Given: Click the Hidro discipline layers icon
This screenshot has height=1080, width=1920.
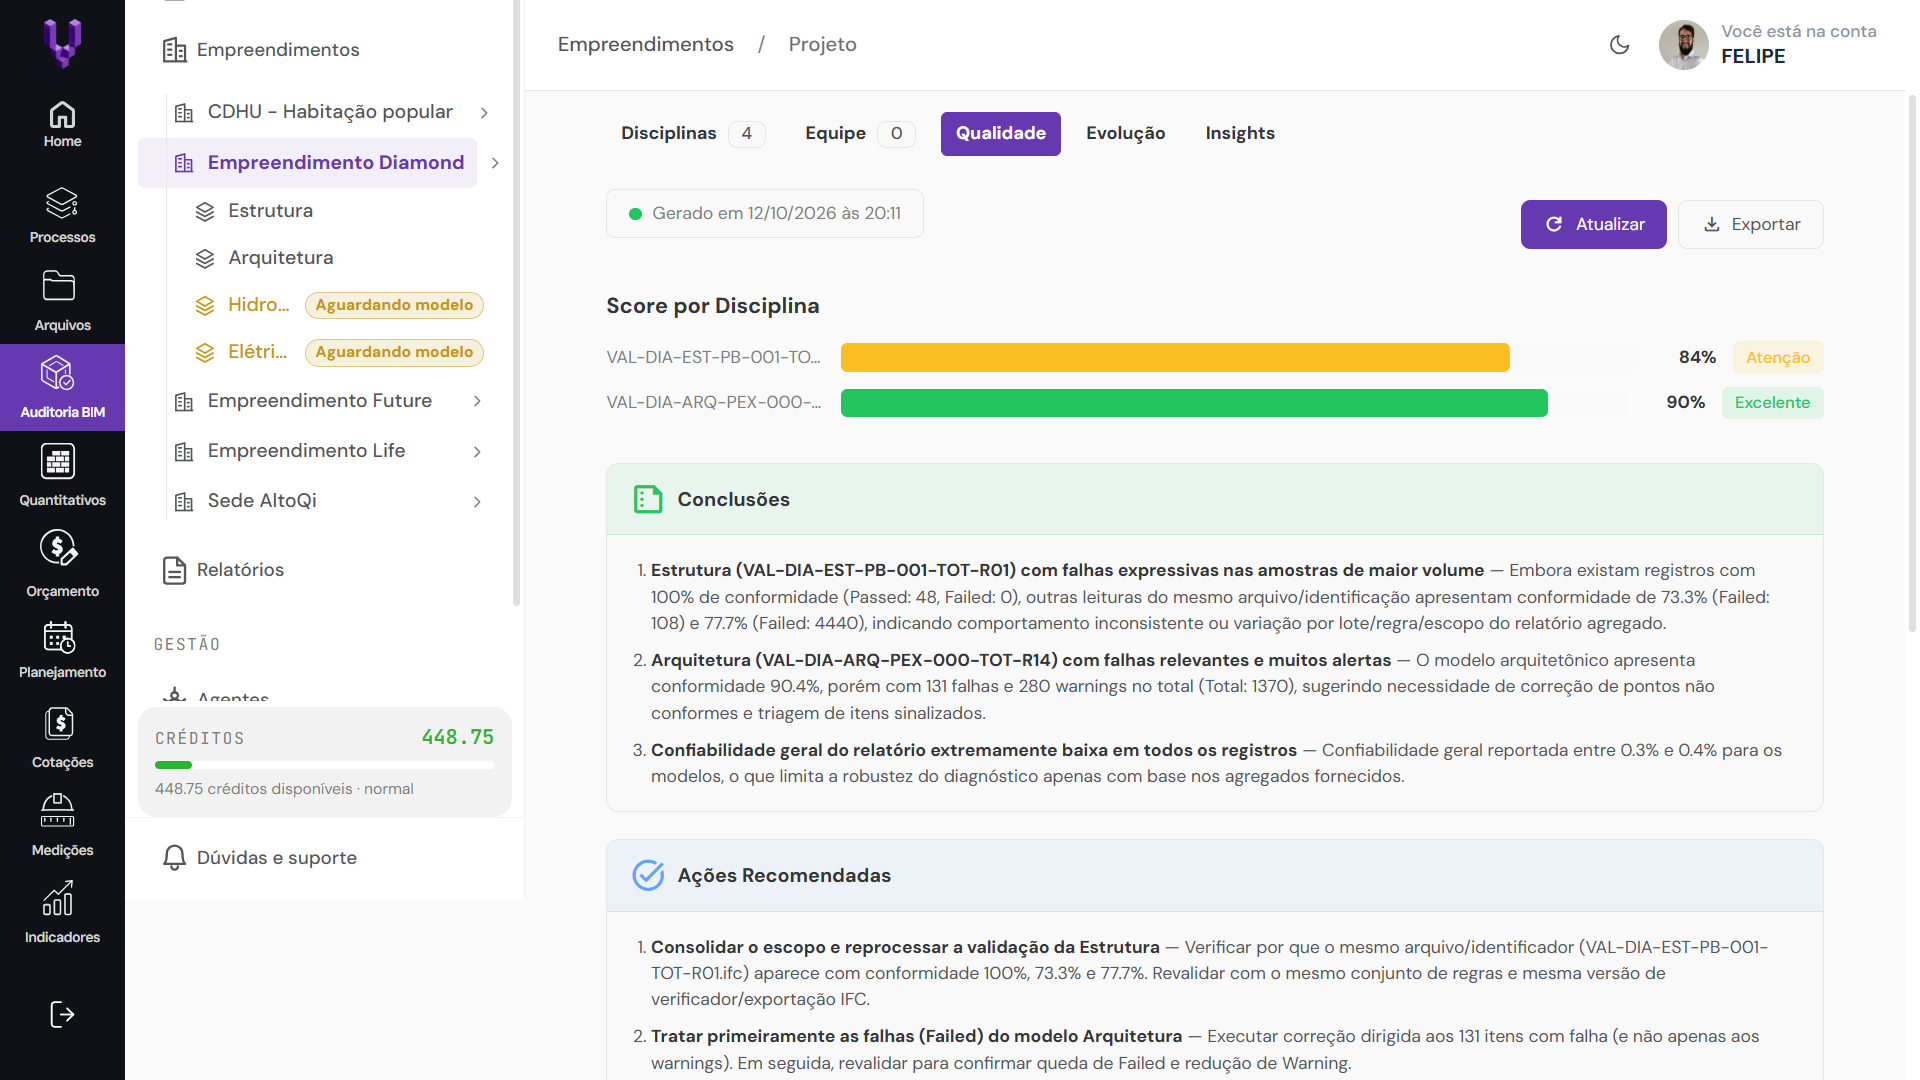Looking at the screenshot, I should [x=205, y=305].
